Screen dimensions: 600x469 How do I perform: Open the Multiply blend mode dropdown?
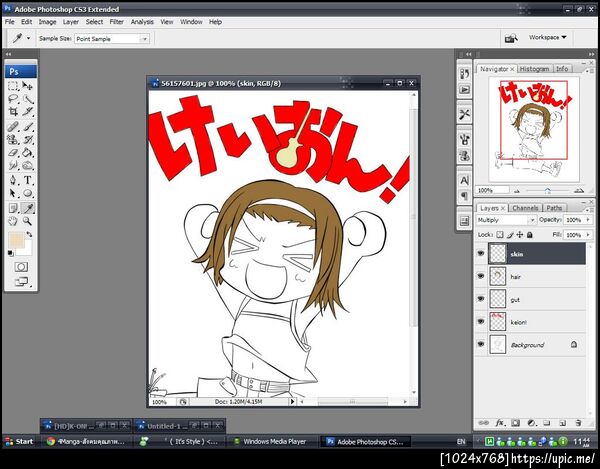pos(506,220)
